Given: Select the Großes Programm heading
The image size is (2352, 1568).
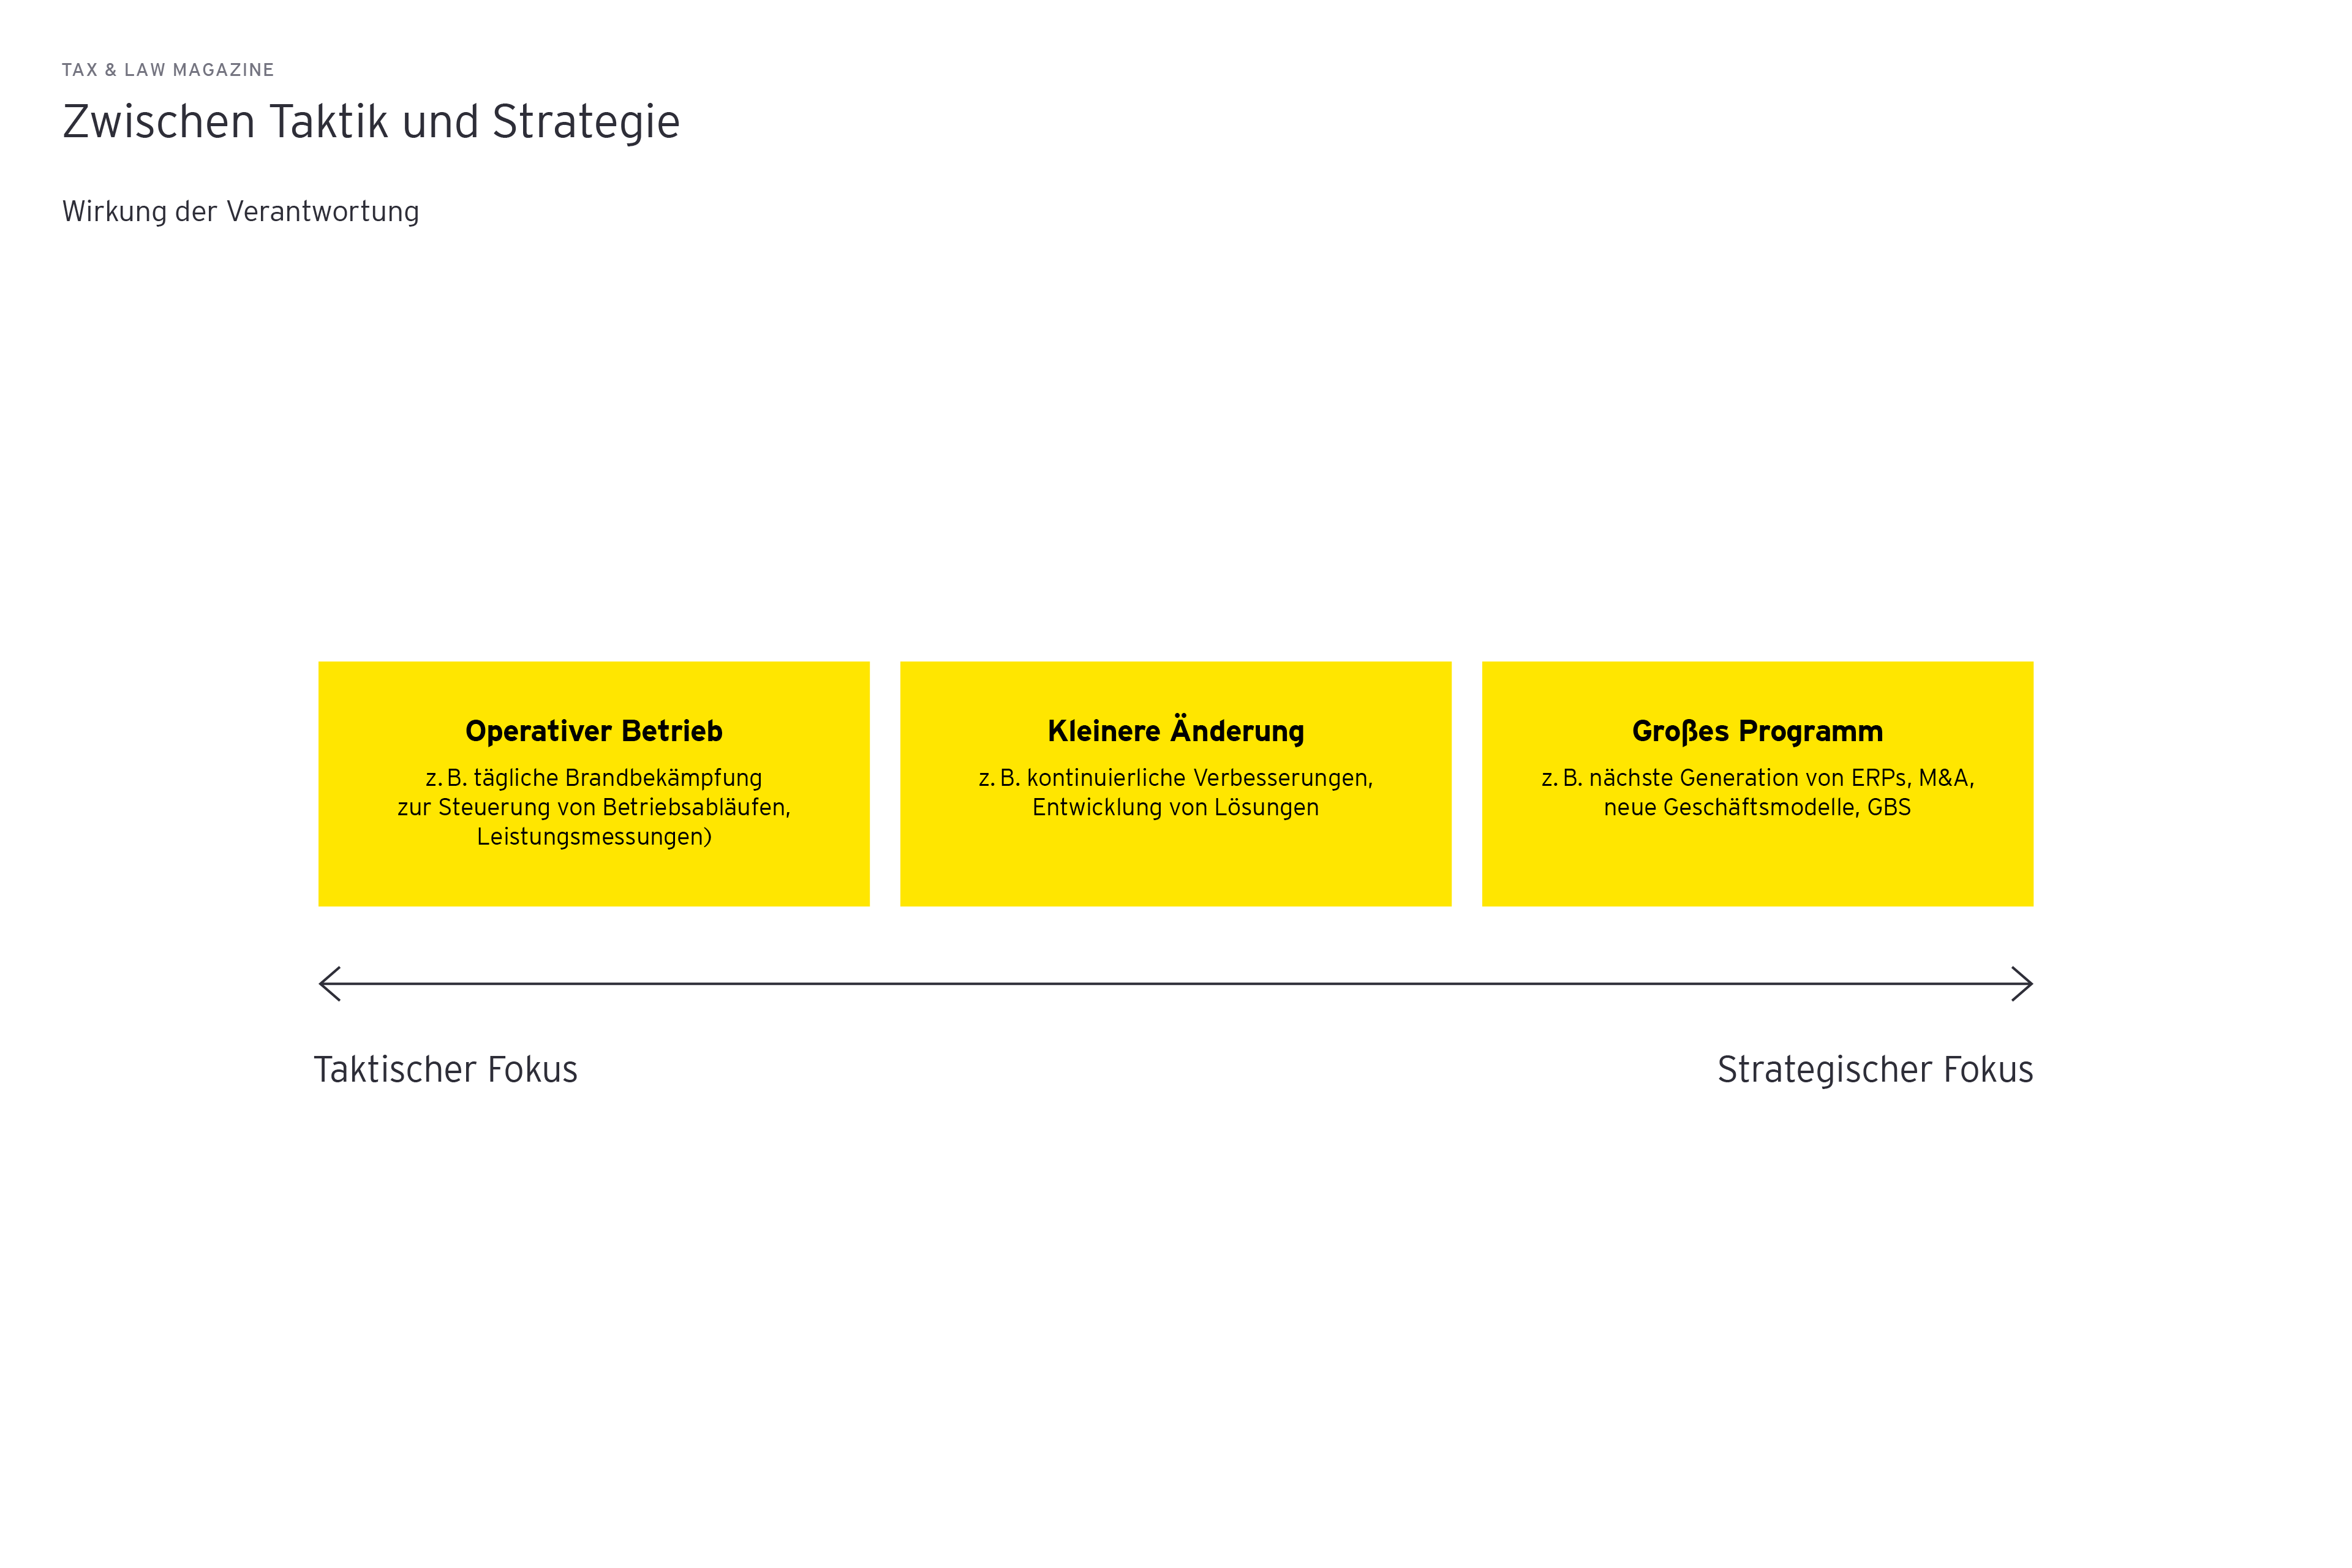Looking at the screenshot, I should [x=1757, y=731].
